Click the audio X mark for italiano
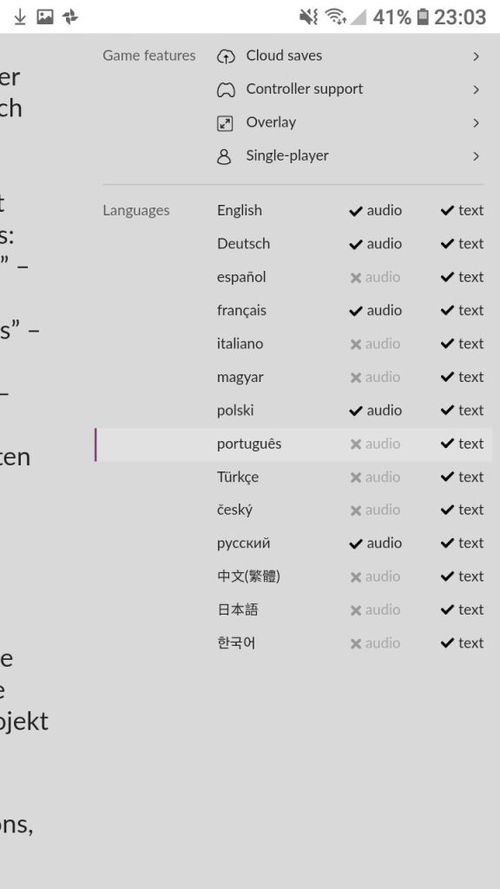This screenshot has height=889, width=500. [x=355, y=344]
